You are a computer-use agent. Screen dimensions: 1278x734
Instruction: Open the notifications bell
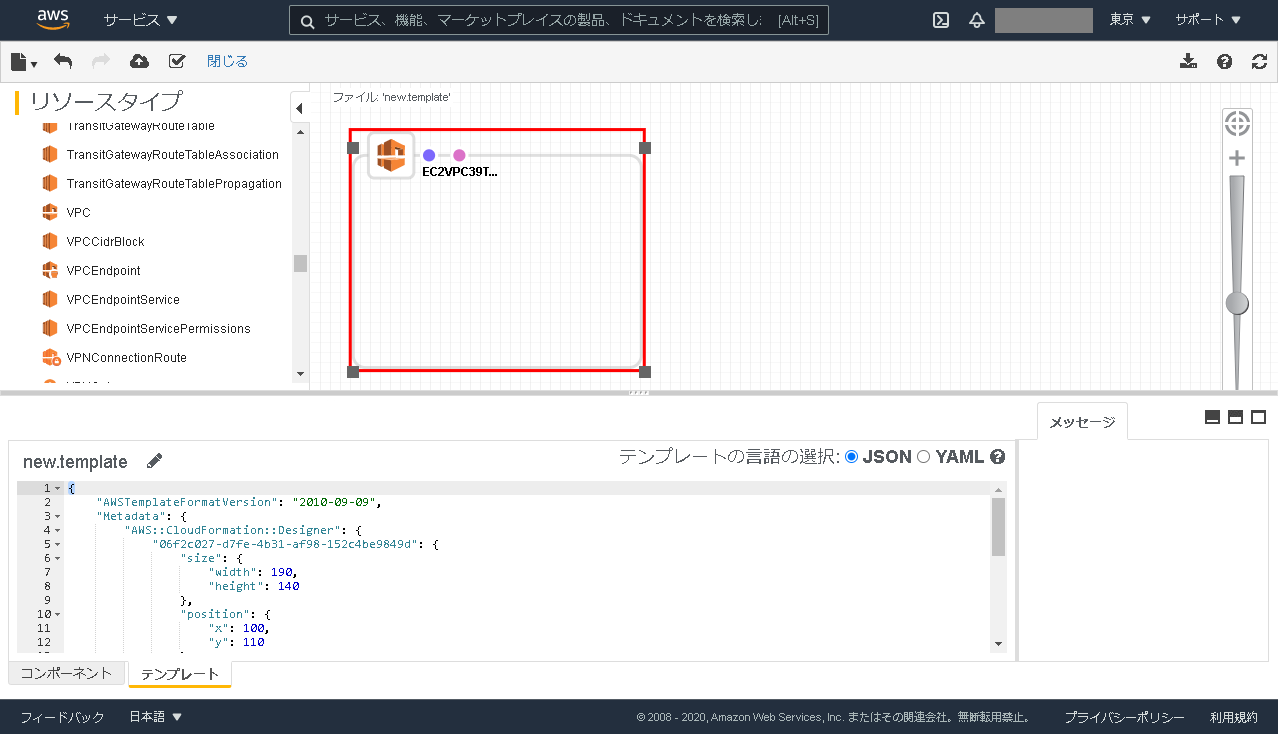point(977,20)
